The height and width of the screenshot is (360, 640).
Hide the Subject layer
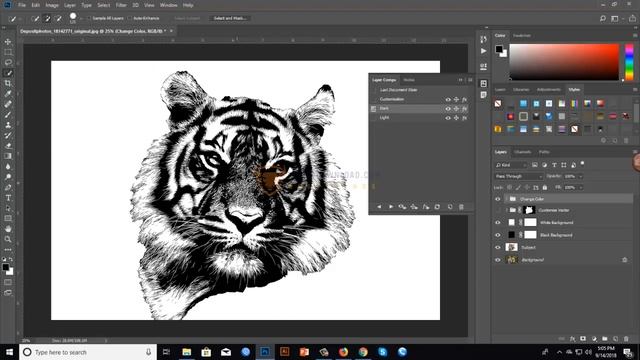(498, 247)
